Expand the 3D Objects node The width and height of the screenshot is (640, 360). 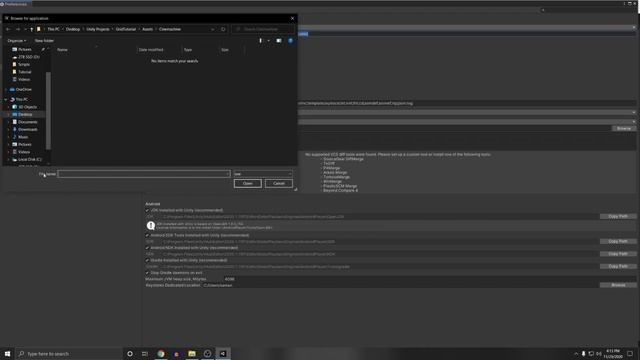[9, 107]
